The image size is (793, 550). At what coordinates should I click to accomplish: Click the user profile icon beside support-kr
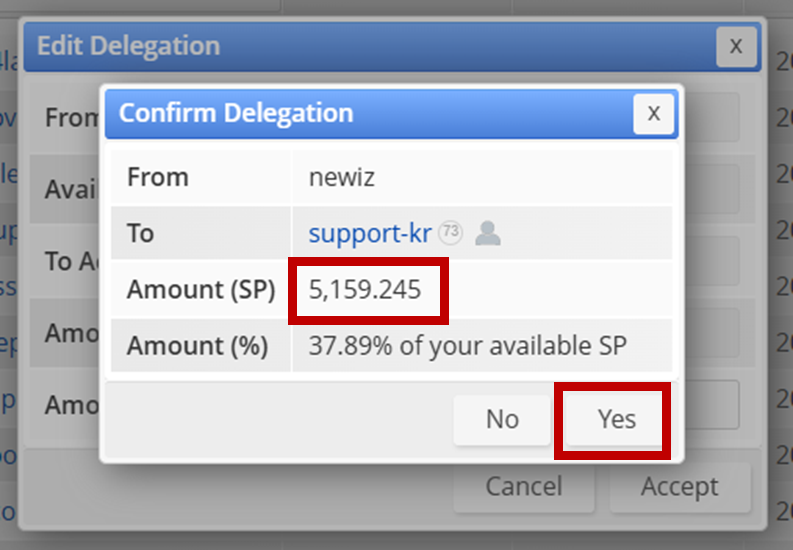[487, 233]
